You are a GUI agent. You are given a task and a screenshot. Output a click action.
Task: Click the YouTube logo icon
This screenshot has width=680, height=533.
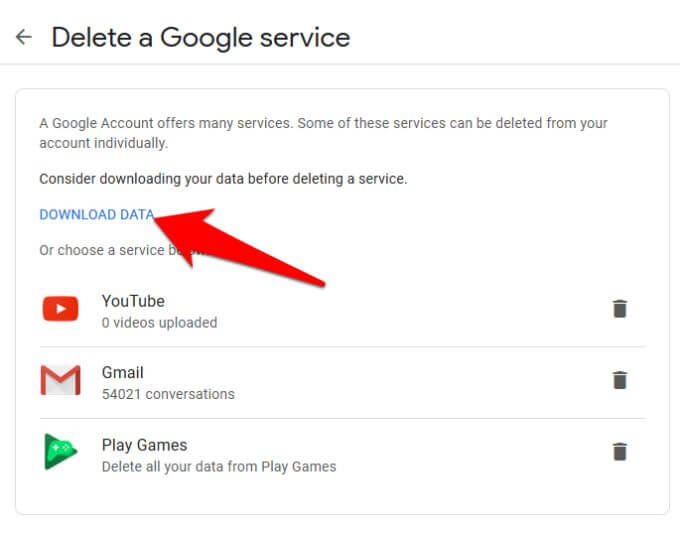point(60,310)
